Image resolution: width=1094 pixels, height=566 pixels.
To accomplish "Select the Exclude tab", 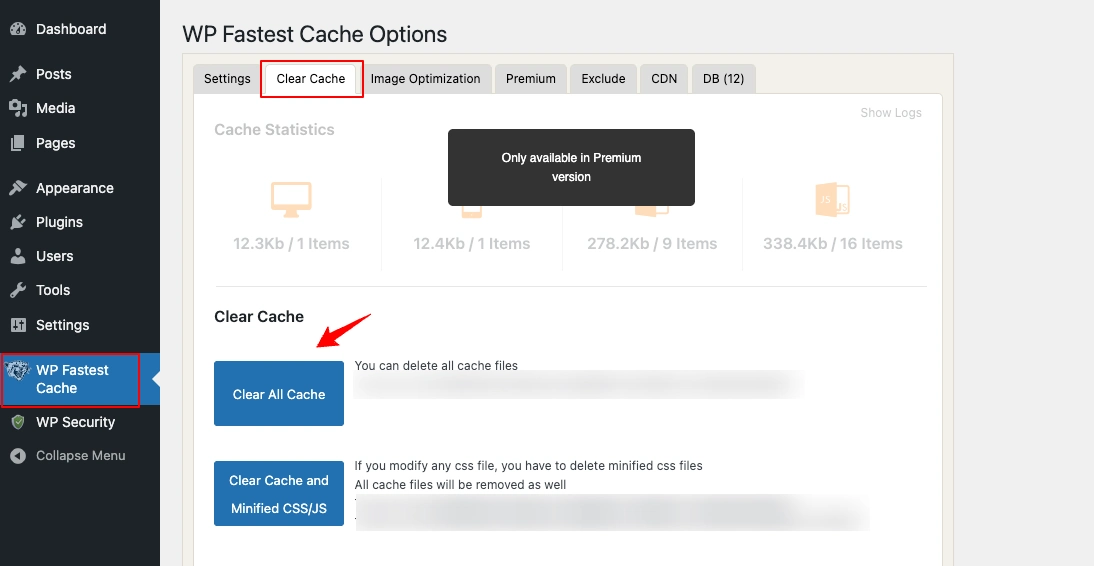I will (603, 79).
